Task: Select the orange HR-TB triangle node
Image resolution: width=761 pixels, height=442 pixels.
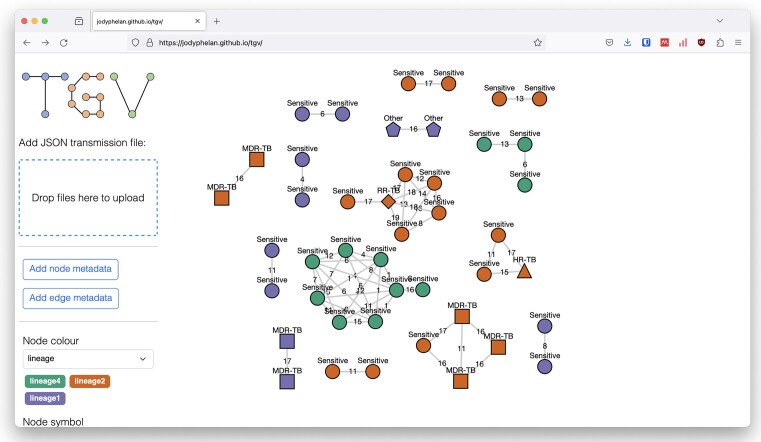Action: [x=524, y=272]
